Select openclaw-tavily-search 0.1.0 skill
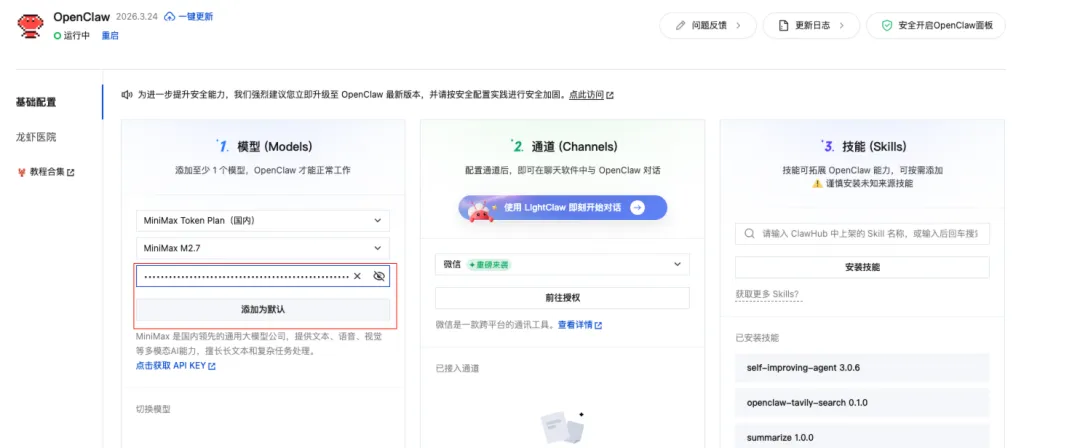 [x=862, y=402]
